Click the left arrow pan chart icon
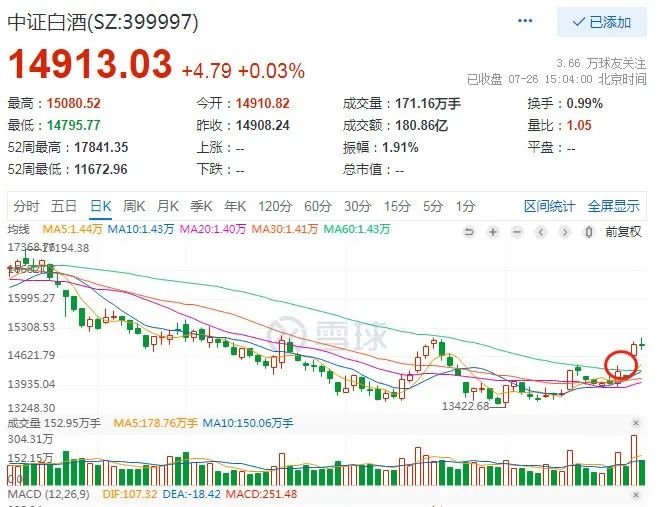 click(541, 232)
